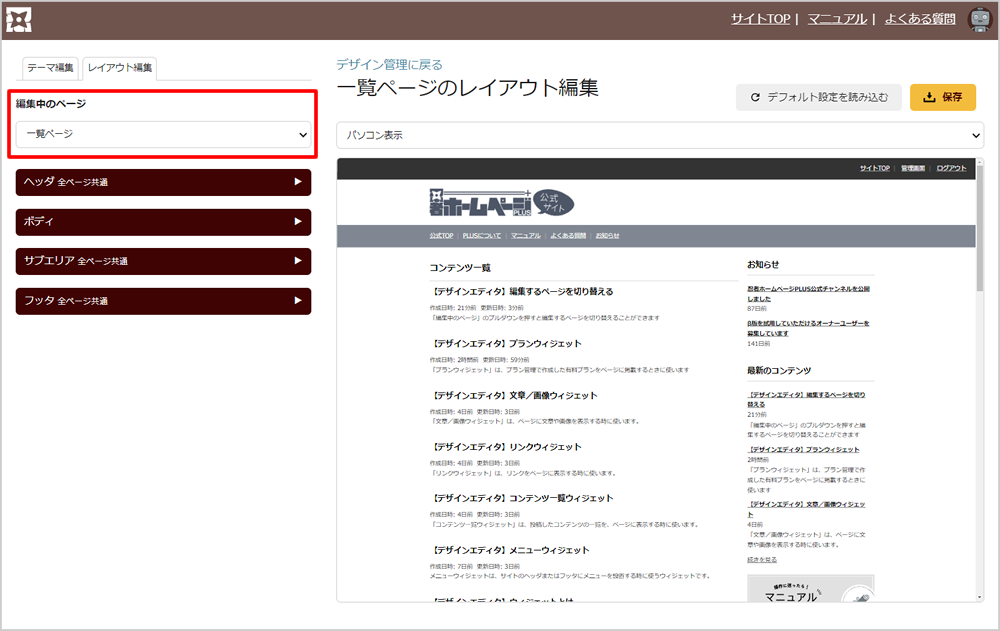Open よくある質問 link in top header
Viewport: 1000px width, 631px height.
pyautogui.click(x=919, y=19)
